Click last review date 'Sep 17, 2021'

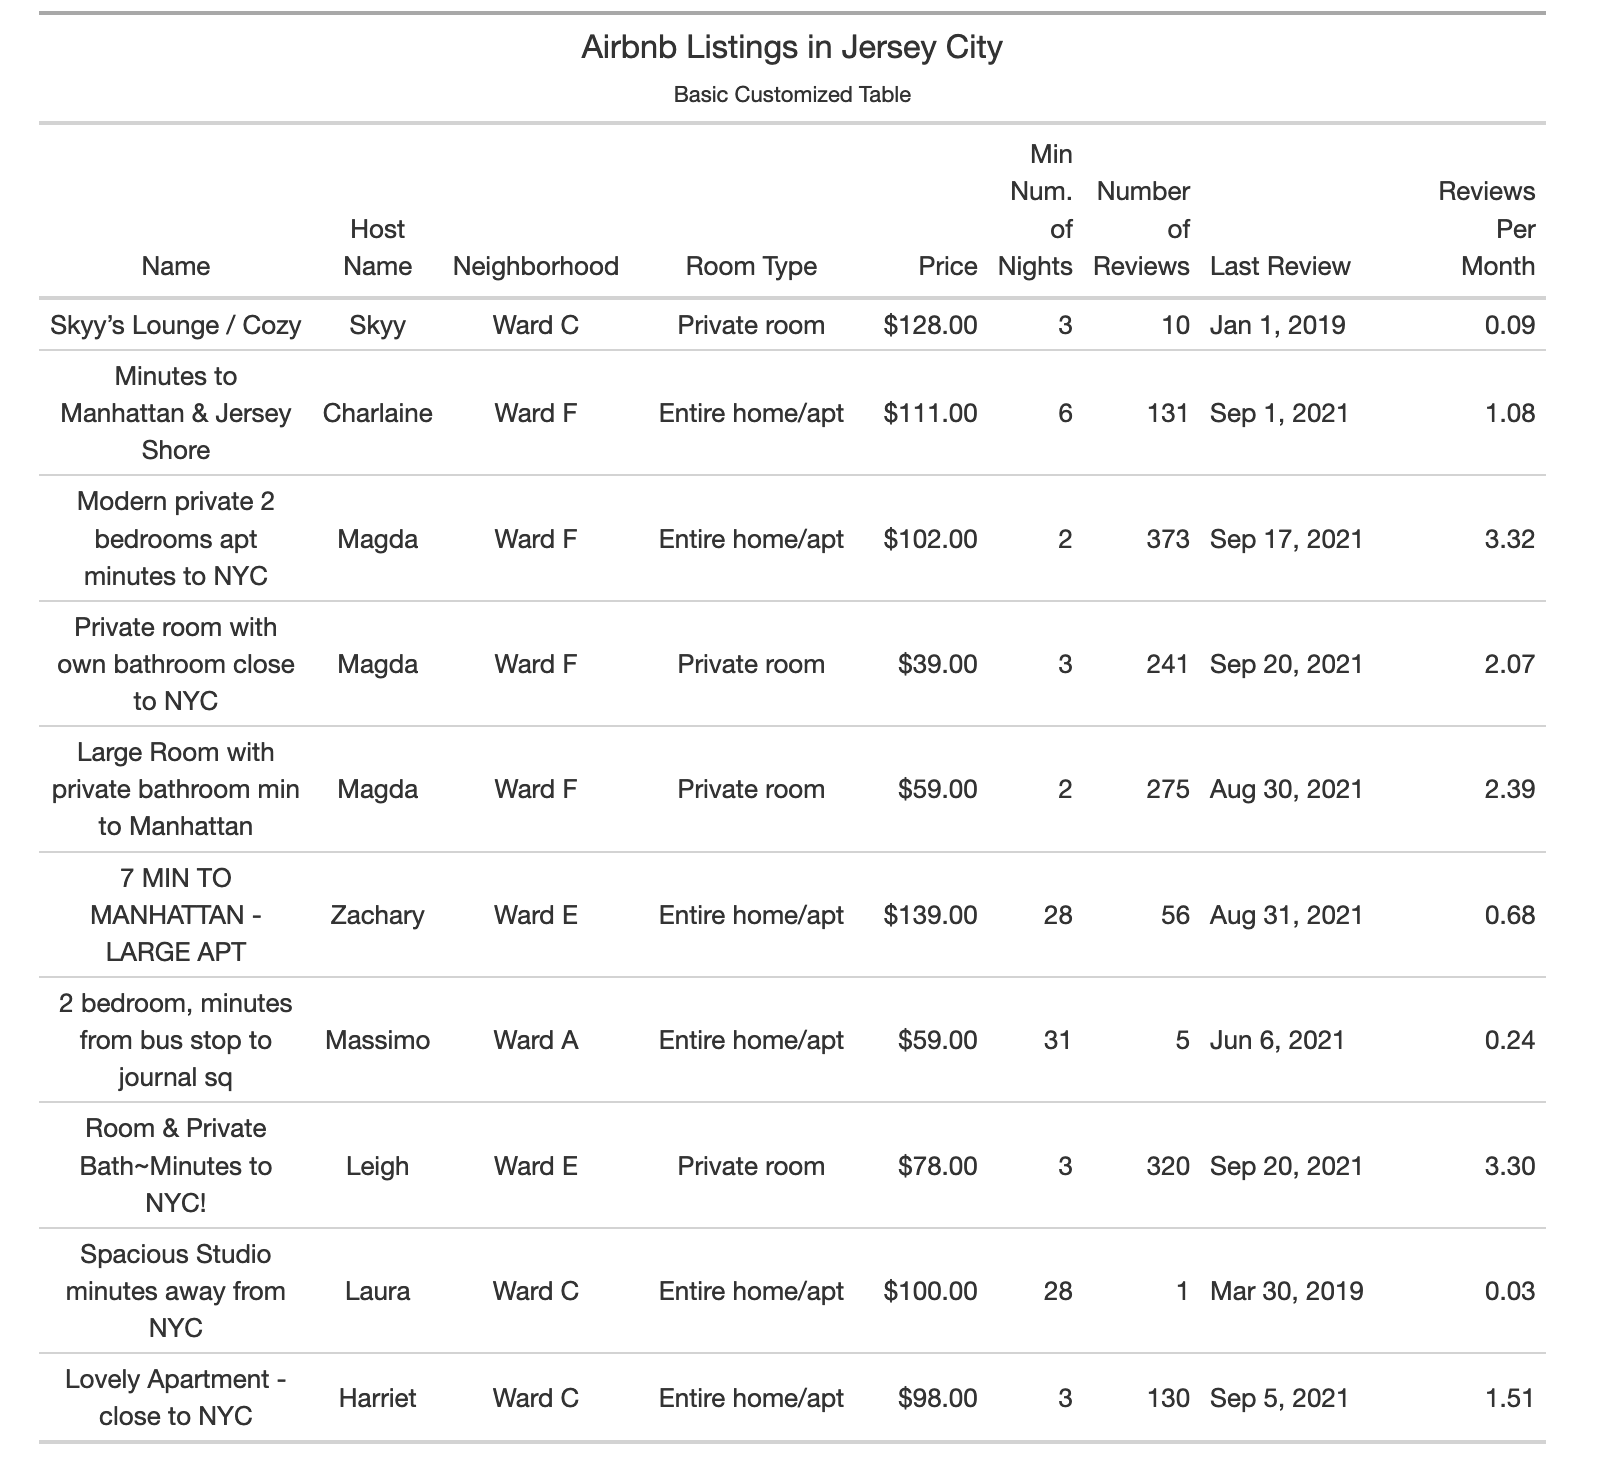(1286, 539)
